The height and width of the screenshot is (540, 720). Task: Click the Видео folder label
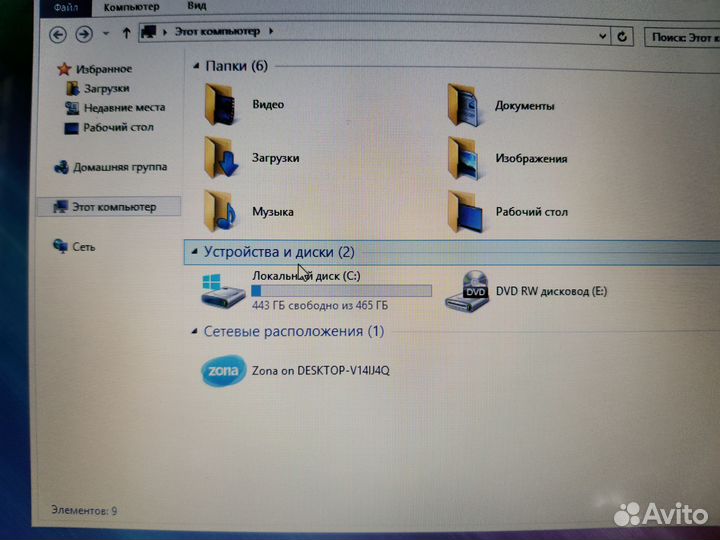(x=268, y=104)
